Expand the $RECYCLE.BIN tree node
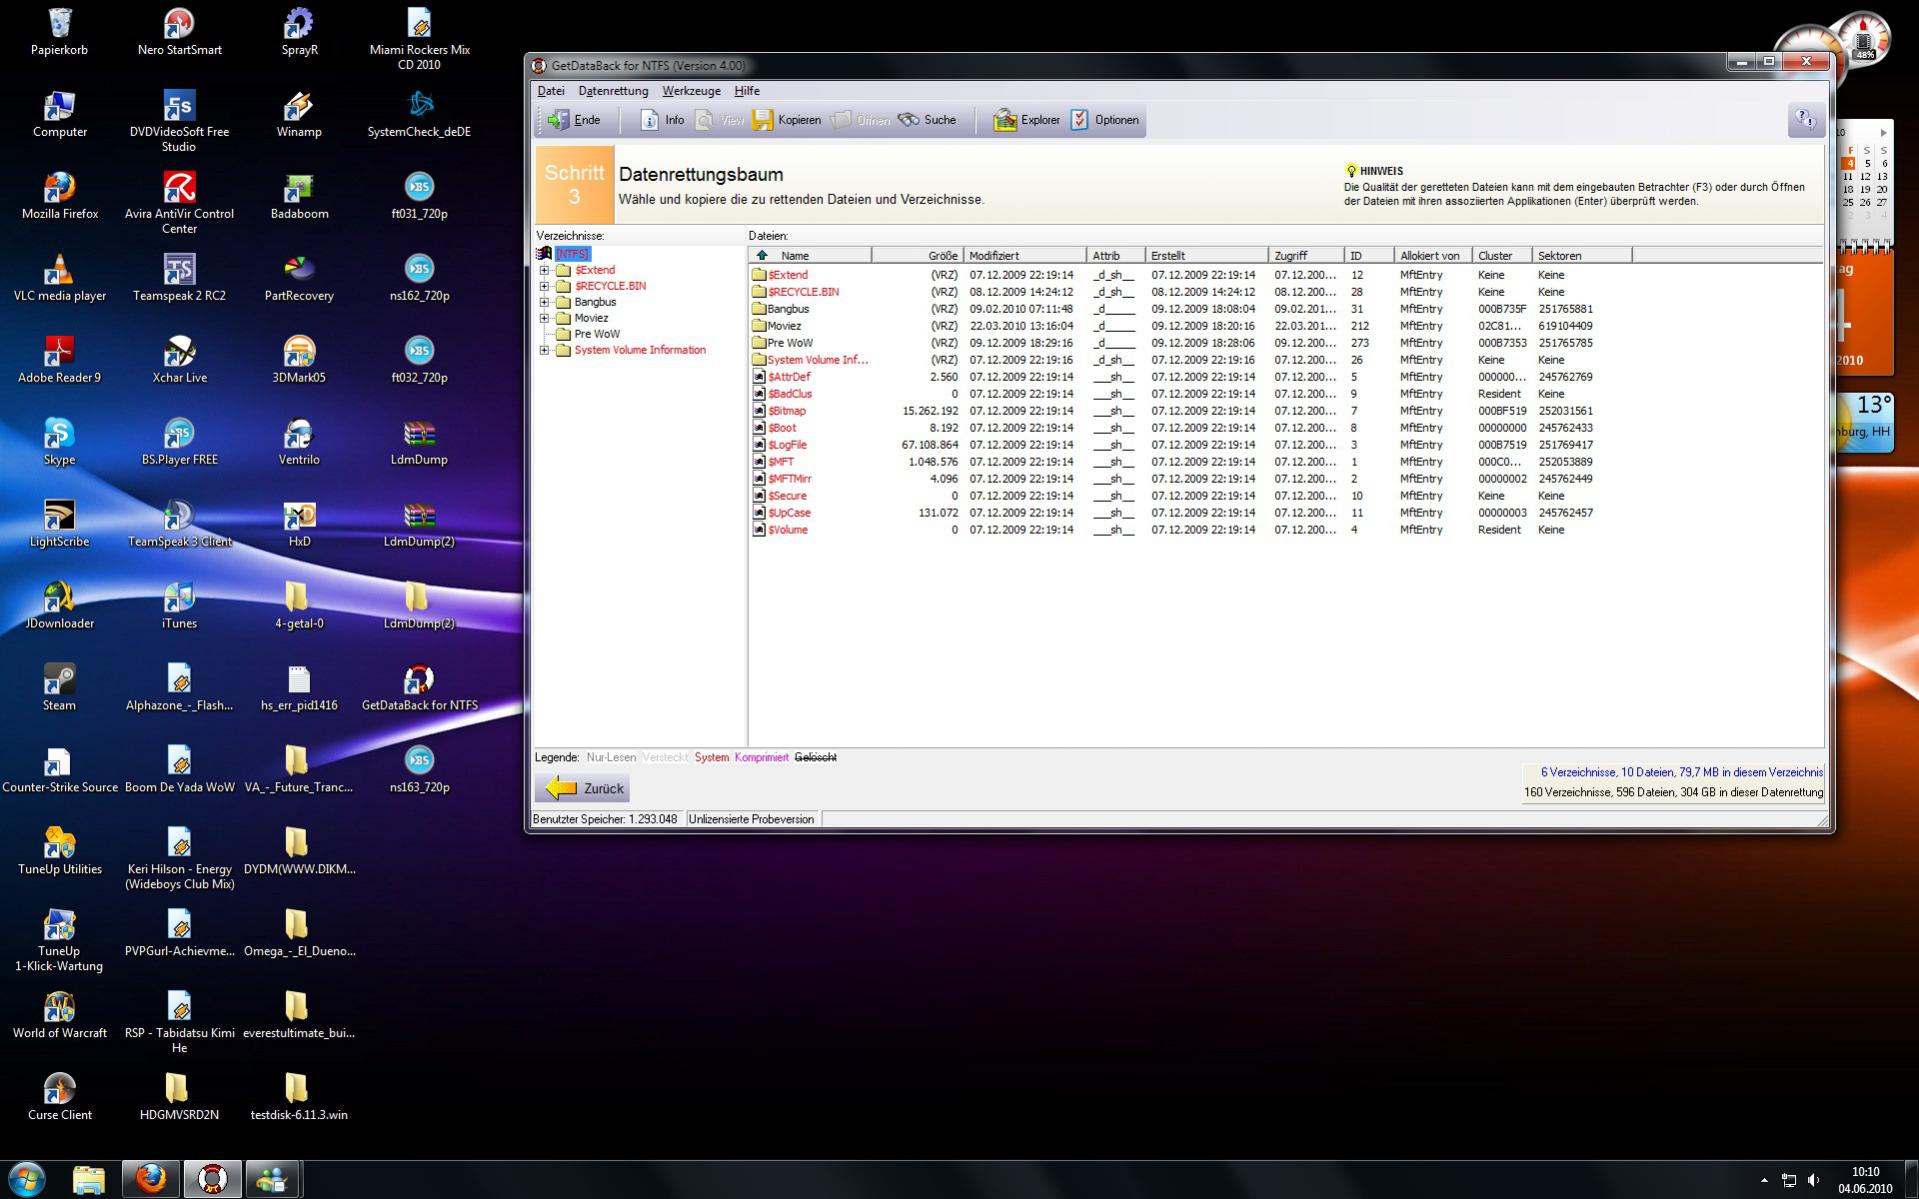This screenshot has width=1919, height=1199. 545,286
